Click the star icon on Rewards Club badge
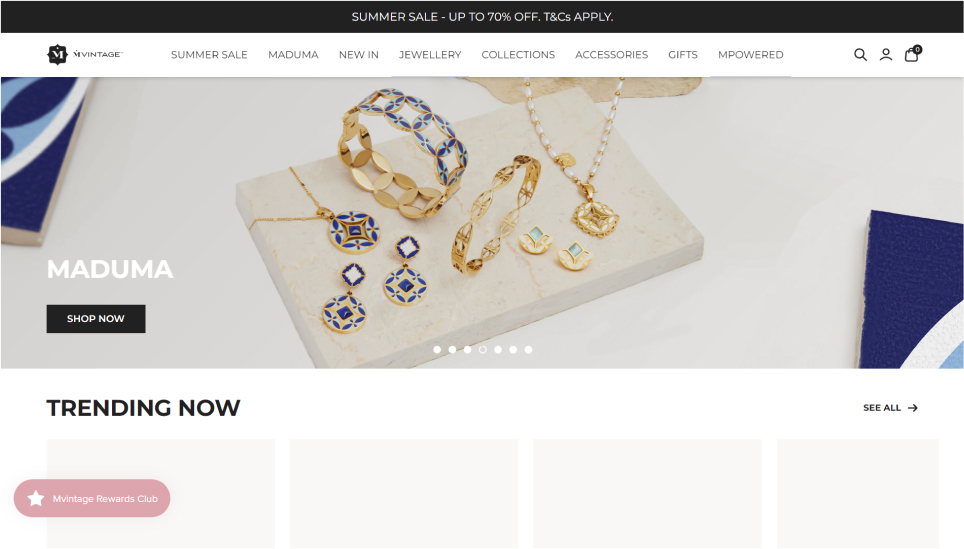The image size is (964, 549). click(36, 498)
